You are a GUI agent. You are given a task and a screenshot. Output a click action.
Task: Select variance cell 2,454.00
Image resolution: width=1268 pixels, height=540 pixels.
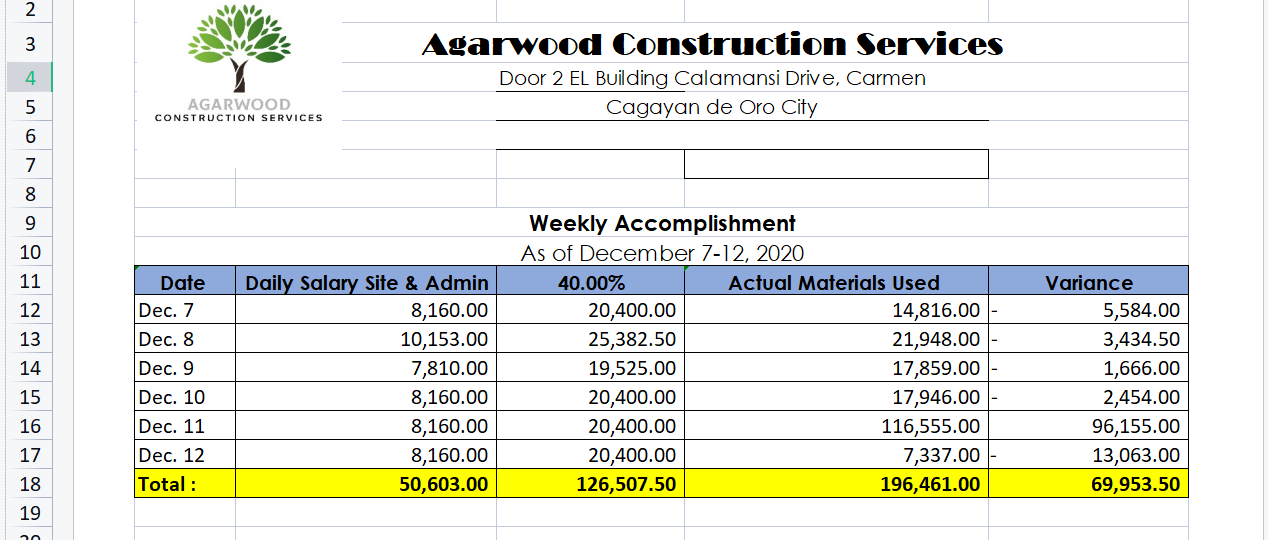(x=1088, y=397)
